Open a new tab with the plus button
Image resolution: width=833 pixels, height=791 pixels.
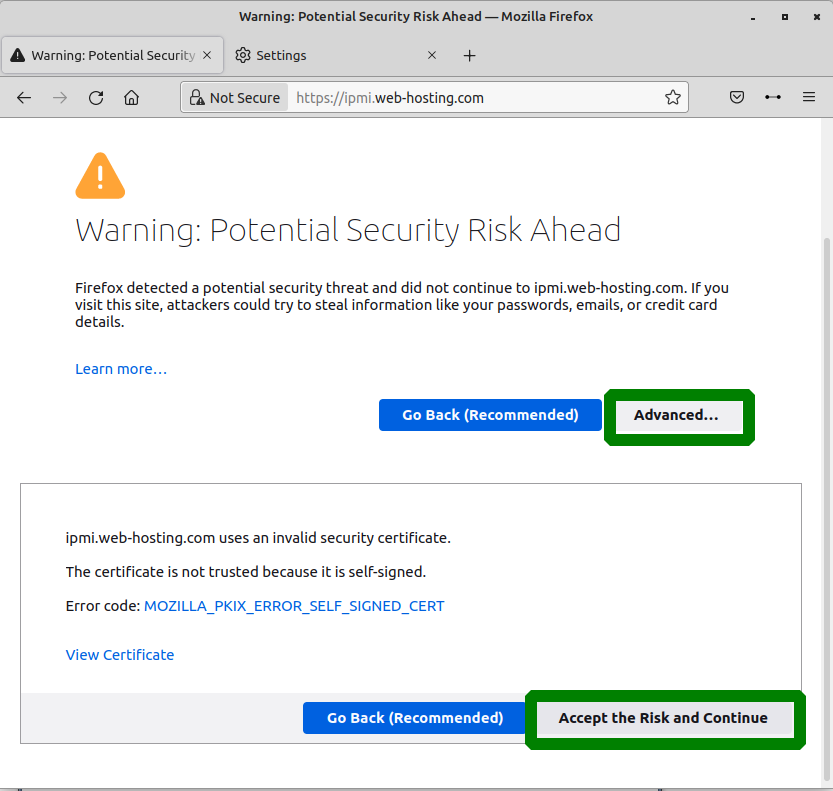click(470, 55)
